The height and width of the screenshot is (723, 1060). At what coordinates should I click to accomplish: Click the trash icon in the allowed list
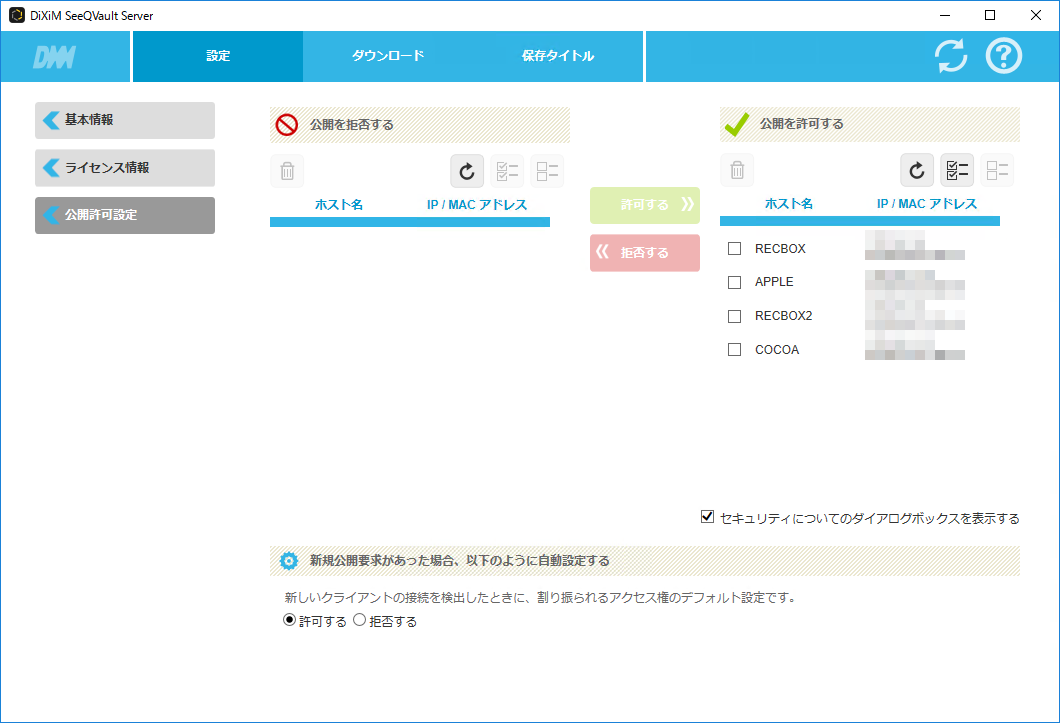pyautogui.click(x=737, y=170)
